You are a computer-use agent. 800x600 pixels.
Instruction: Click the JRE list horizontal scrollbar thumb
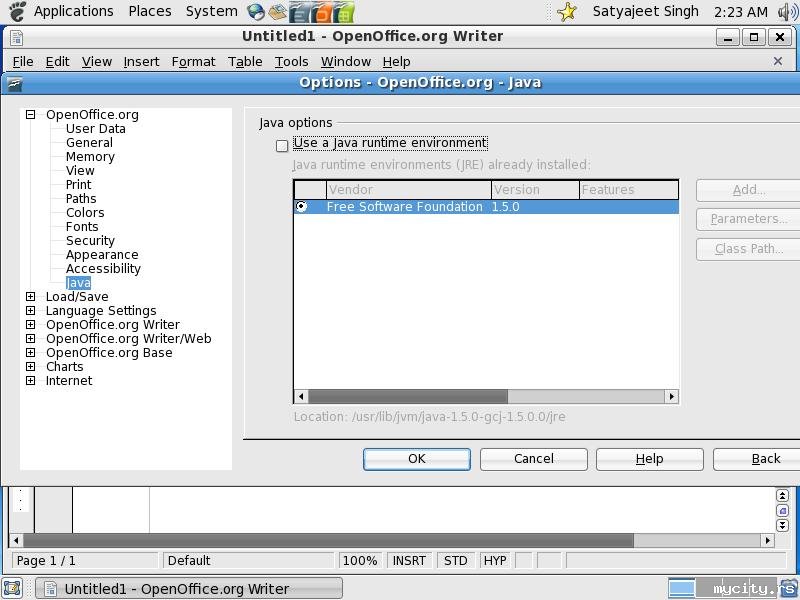coord(408,396)
